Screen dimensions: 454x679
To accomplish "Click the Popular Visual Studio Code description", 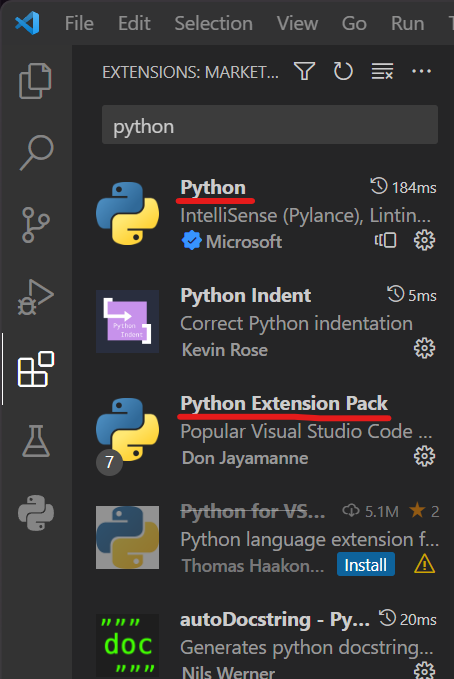I will tap(306, 431).
